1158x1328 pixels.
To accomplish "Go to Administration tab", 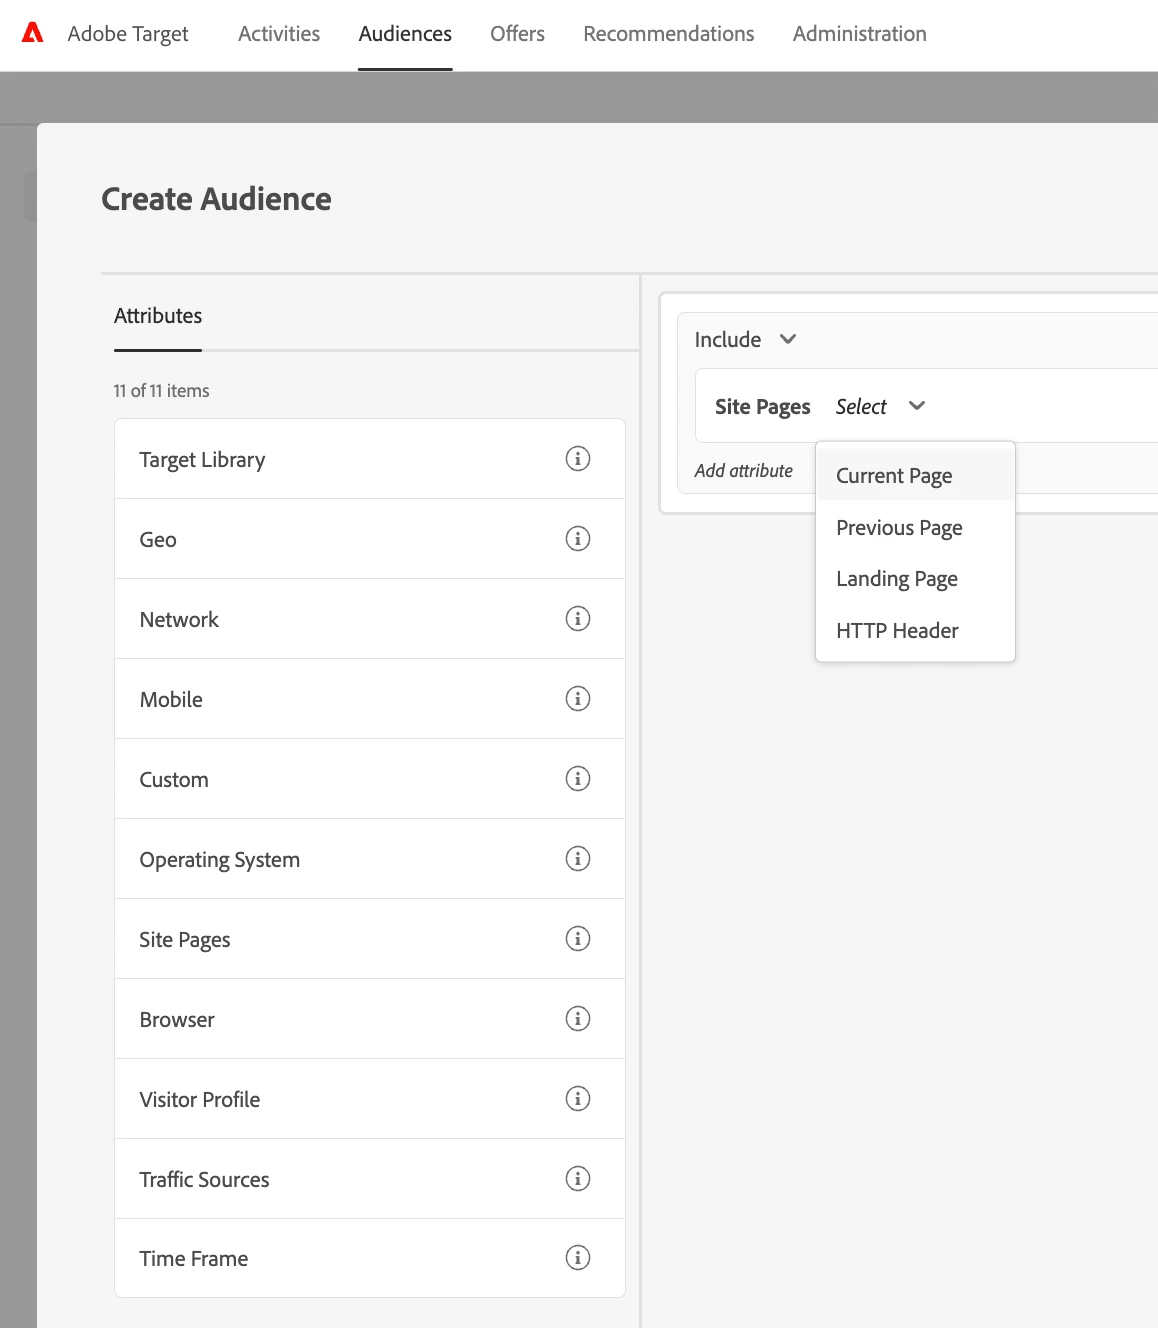I will (x=860, y=34).
